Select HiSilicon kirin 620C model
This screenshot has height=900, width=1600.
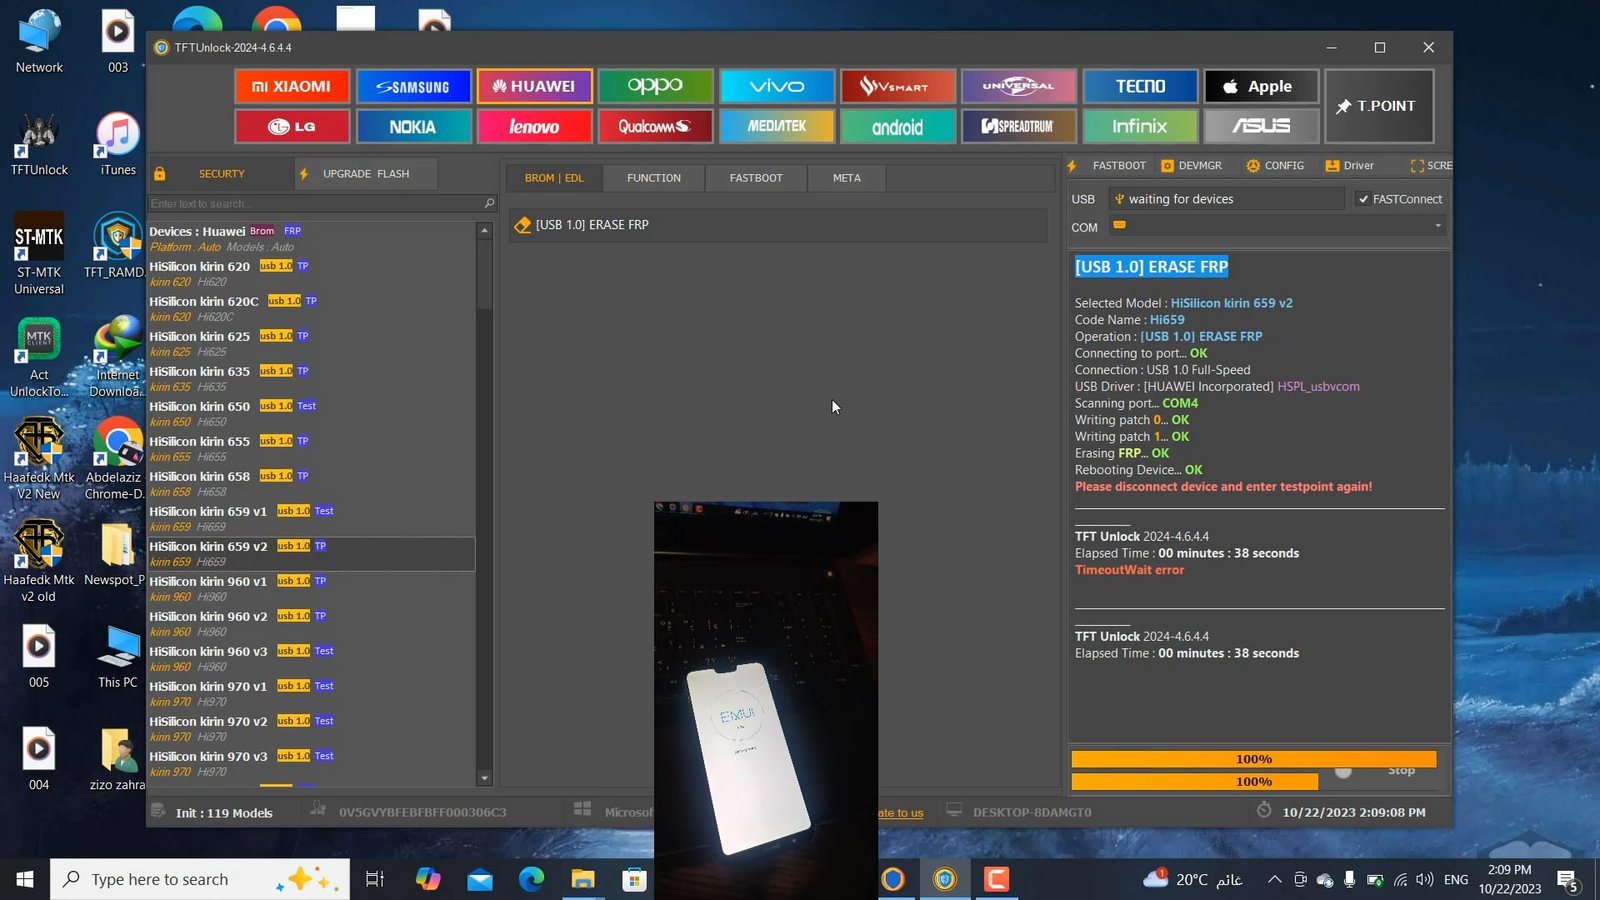(311, 309)
